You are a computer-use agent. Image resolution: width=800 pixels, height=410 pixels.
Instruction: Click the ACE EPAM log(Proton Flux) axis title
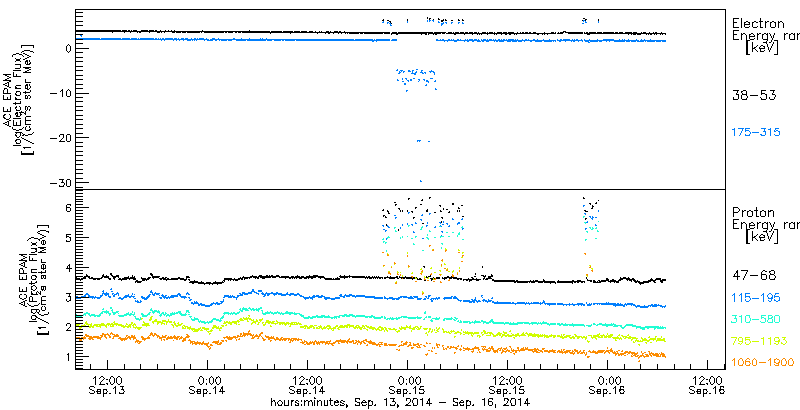click(33, 279)
